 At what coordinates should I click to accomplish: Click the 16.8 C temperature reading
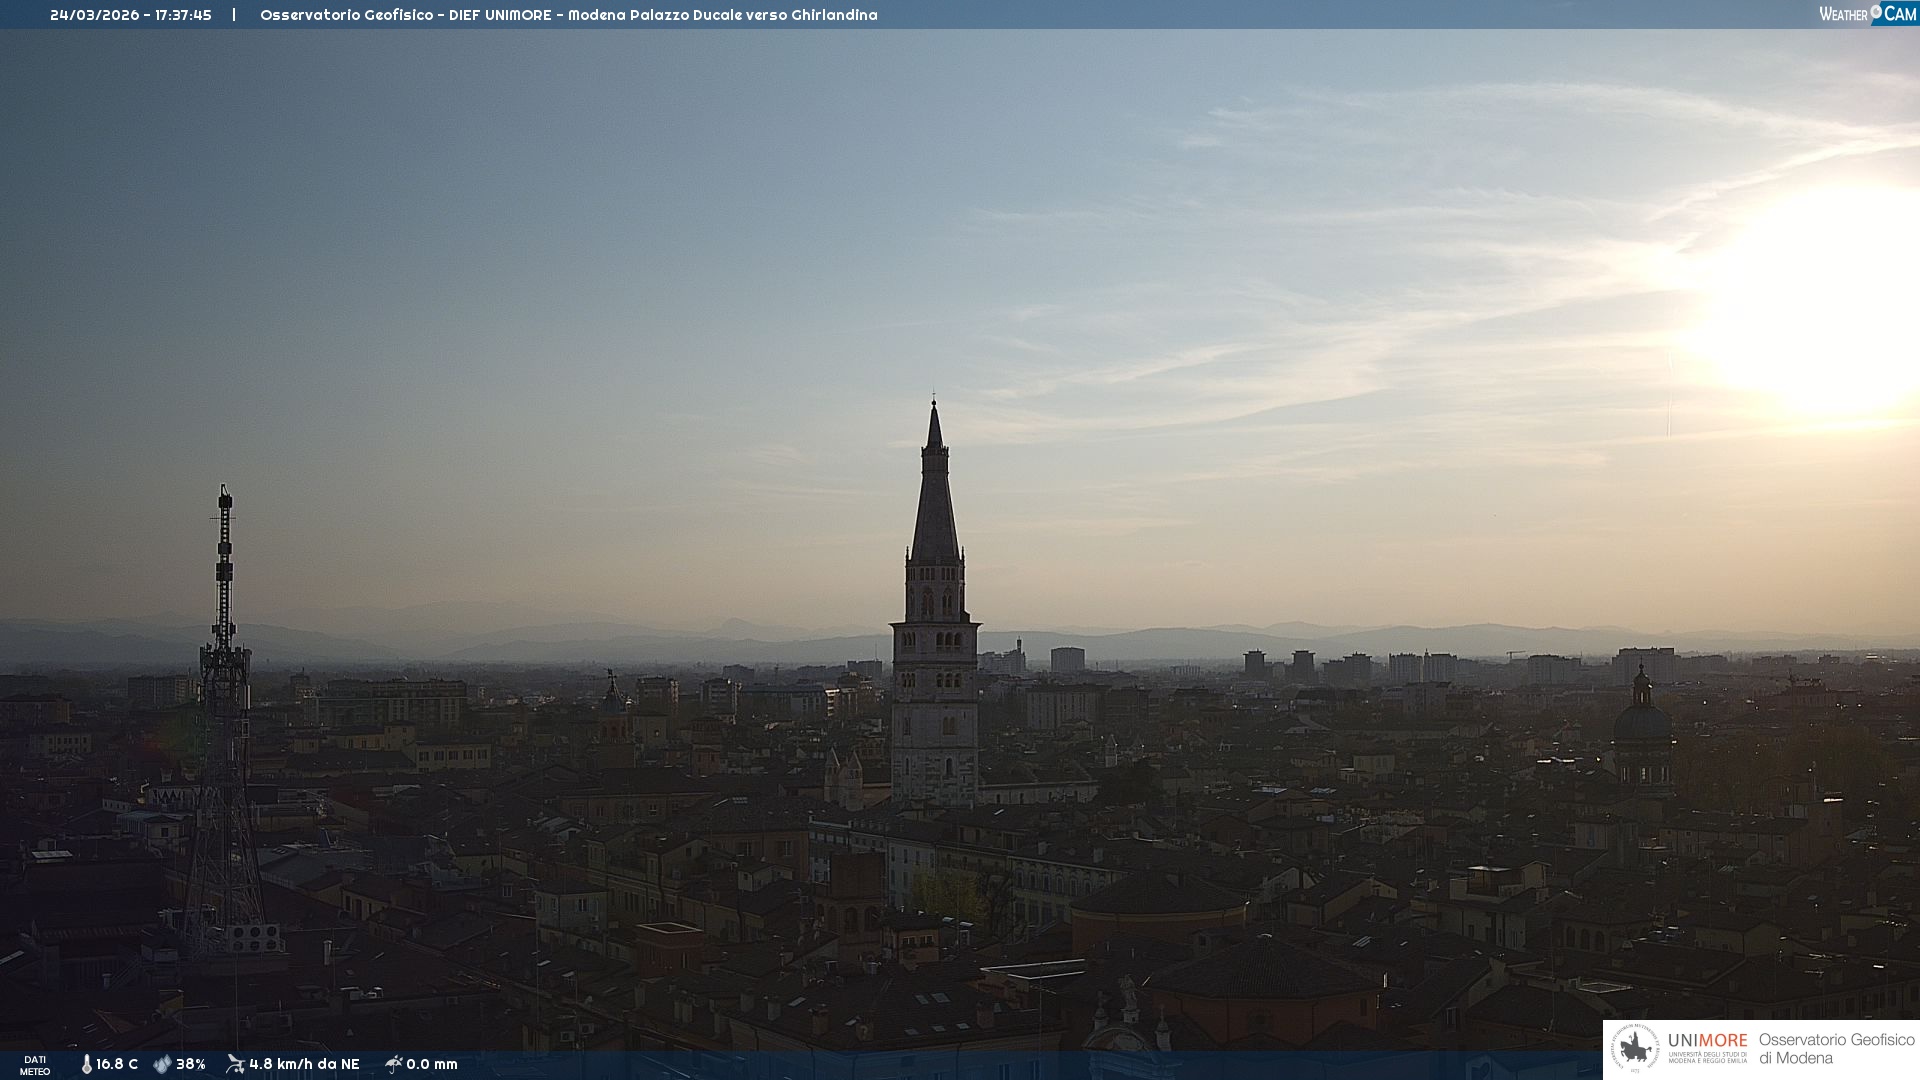(x=117, y=1064)
